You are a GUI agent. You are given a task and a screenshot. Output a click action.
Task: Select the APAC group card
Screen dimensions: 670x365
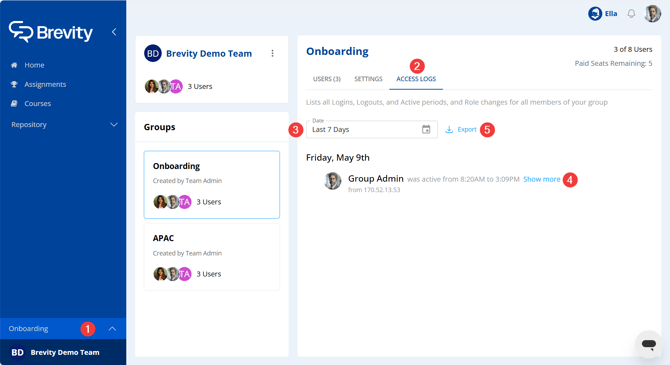212,256
